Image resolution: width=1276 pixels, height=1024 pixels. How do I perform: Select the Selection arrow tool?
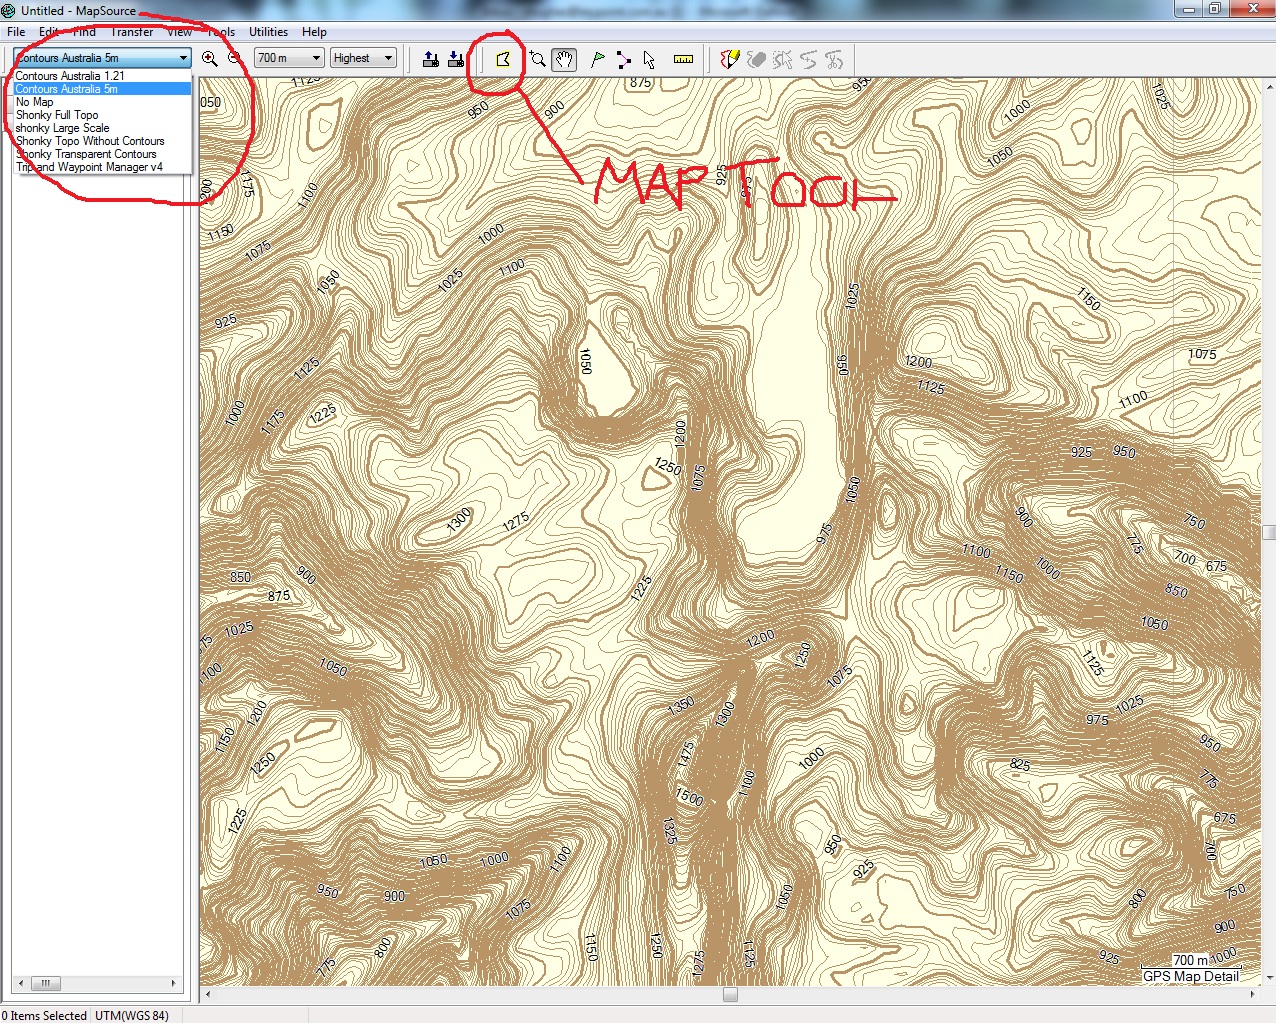pyautogui.click(x=650, y=59)
